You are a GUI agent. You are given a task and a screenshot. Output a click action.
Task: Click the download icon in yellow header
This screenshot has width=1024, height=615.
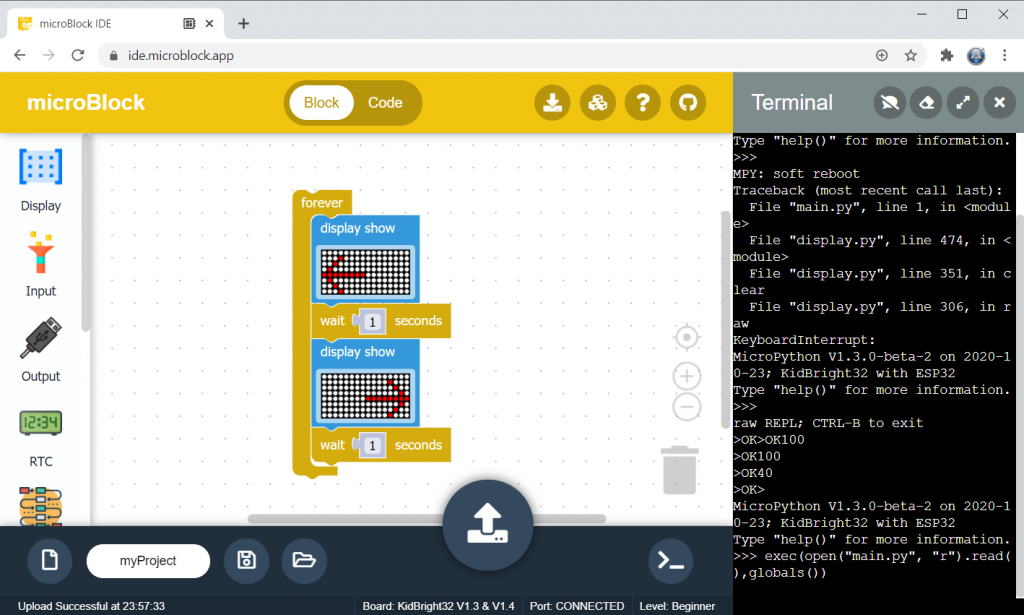coord(552,102)
